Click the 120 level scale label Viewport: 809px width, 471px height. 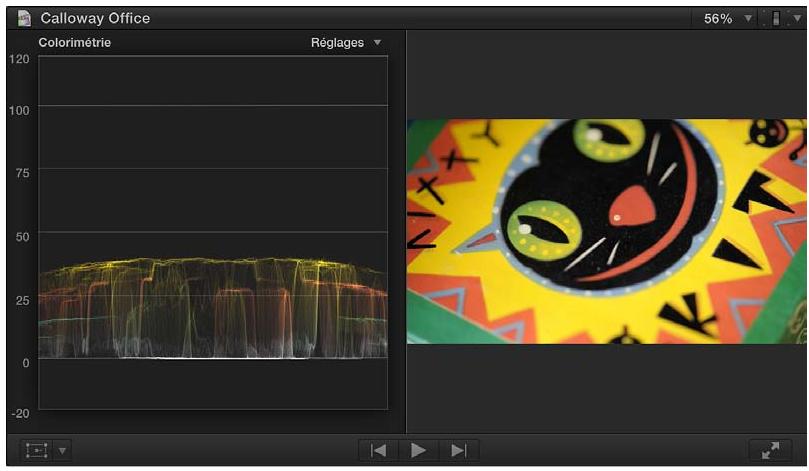pos(19,59)
